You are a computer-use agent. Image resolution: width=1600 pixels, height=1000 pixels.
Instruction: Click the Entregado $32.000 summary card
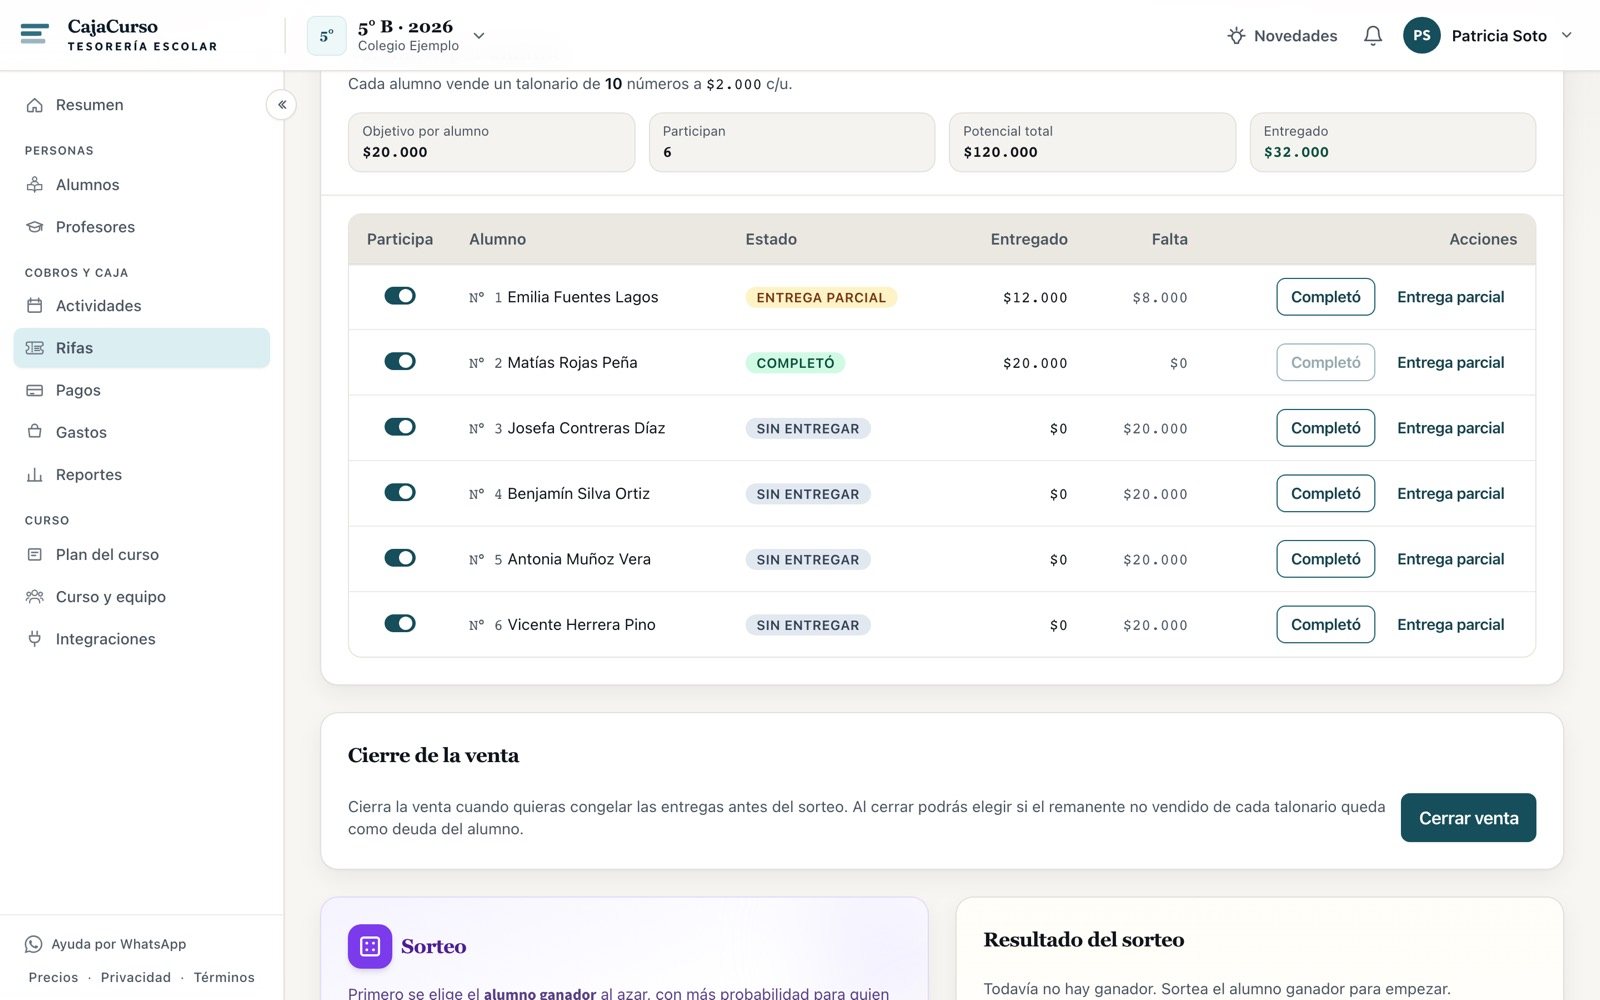(1392, 142)
